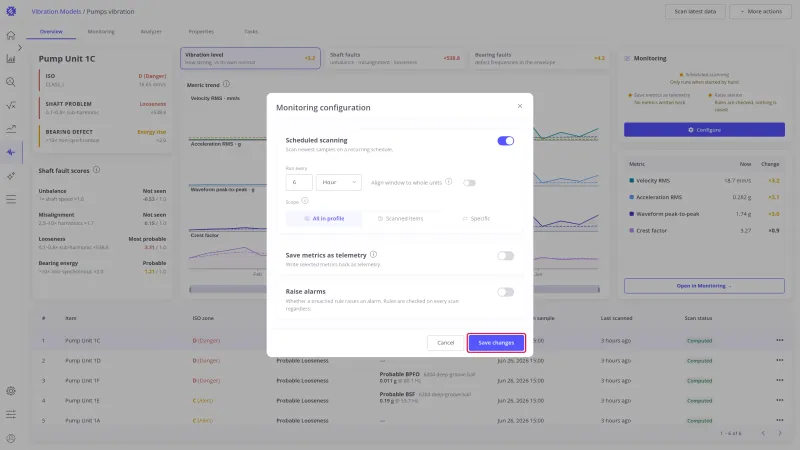Open Vibration Models breadcrumb link
800x450 pixels.
pyautogui.click(x=56, y=11)
